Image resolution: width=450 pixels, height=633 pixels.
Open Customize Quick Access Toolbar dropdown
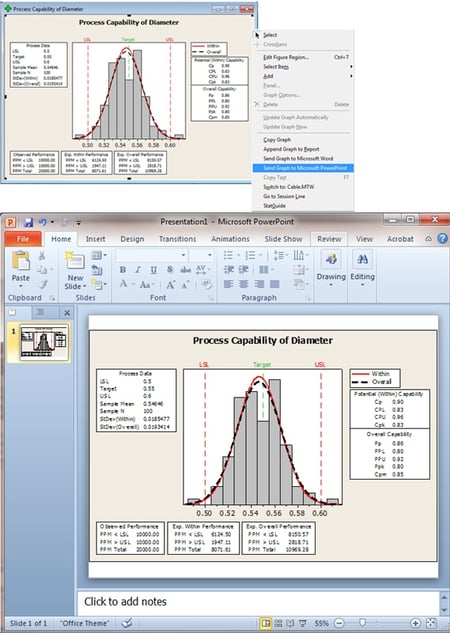coord(78,222)
